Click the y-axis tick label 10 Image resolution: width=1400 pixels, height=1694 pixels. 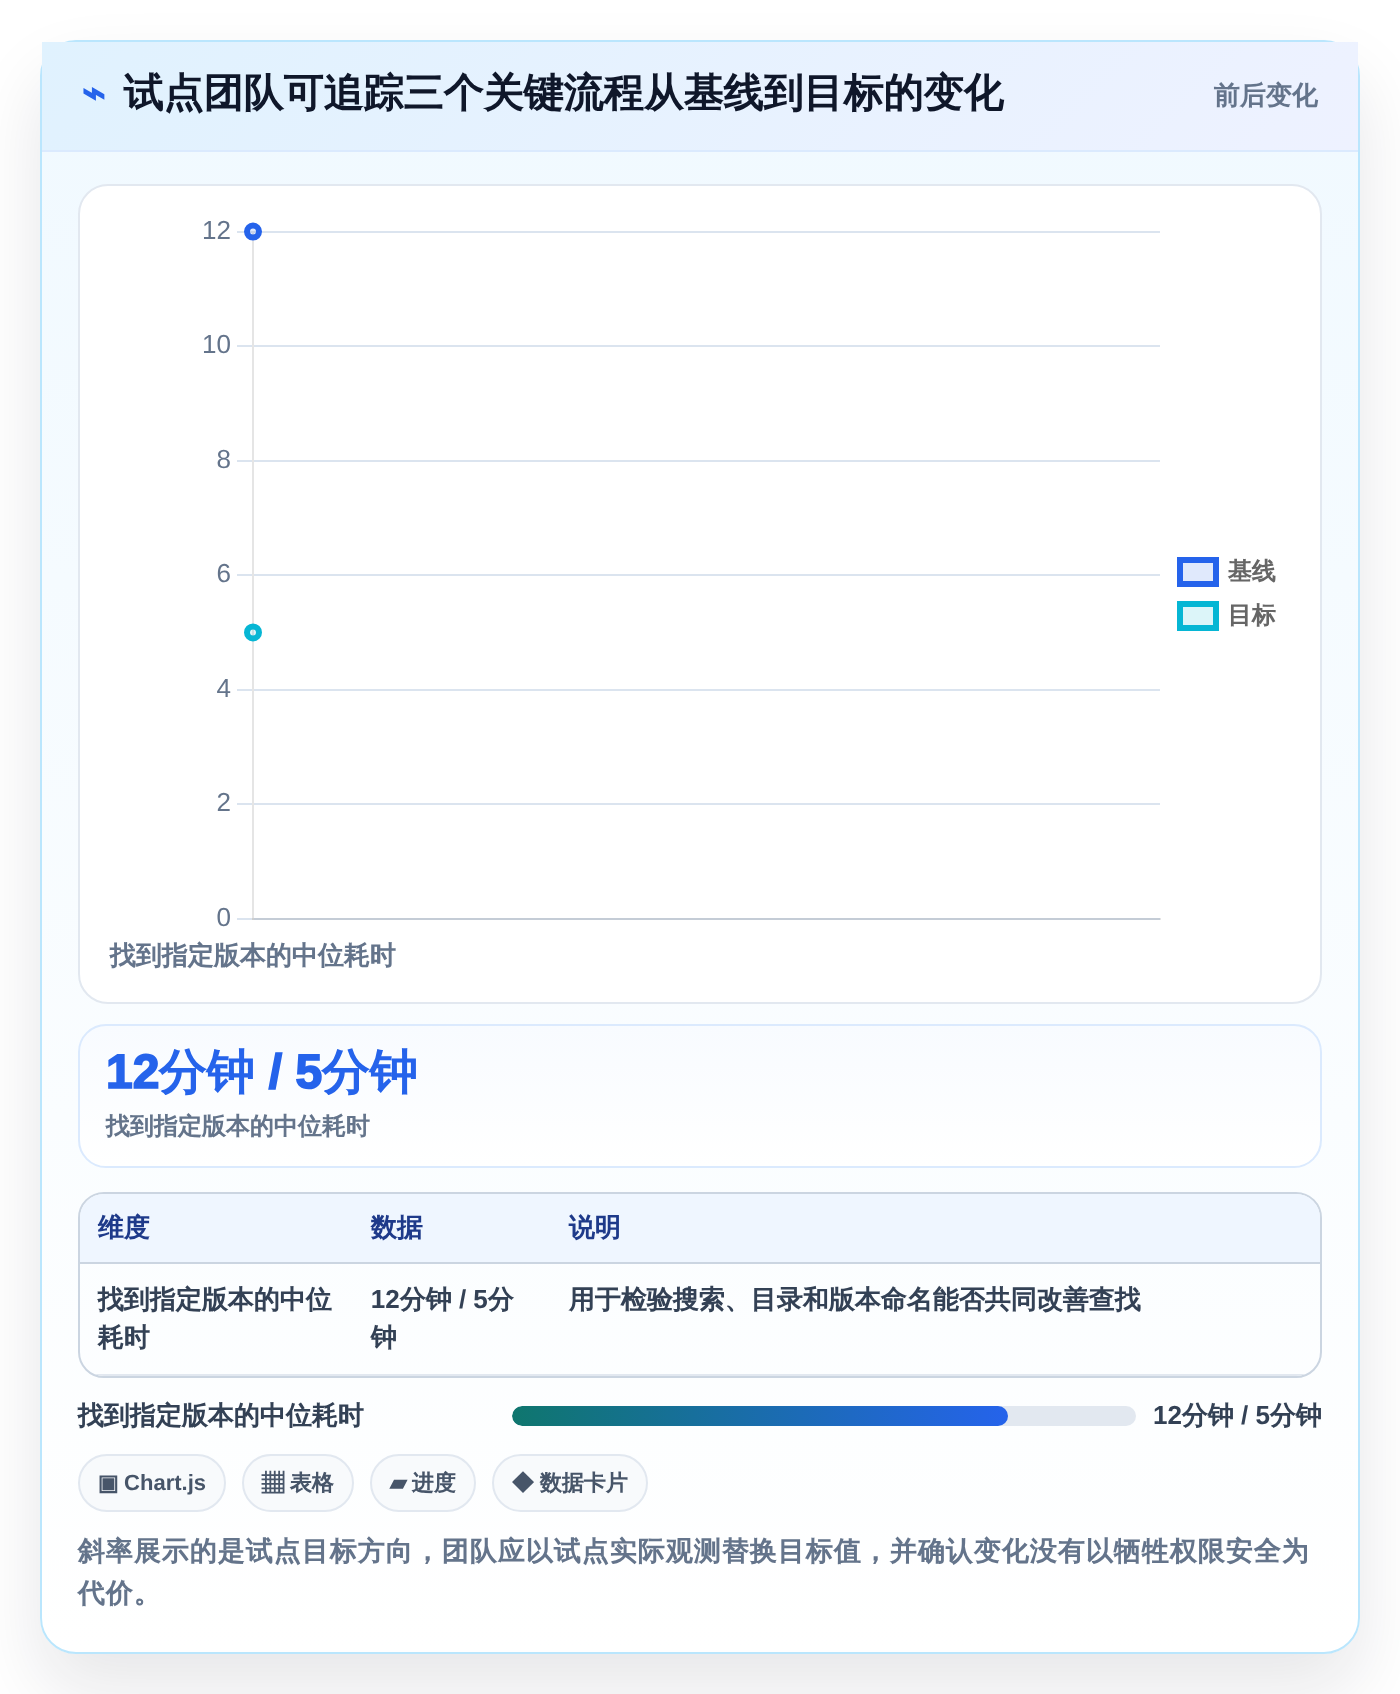click(216, 345)
